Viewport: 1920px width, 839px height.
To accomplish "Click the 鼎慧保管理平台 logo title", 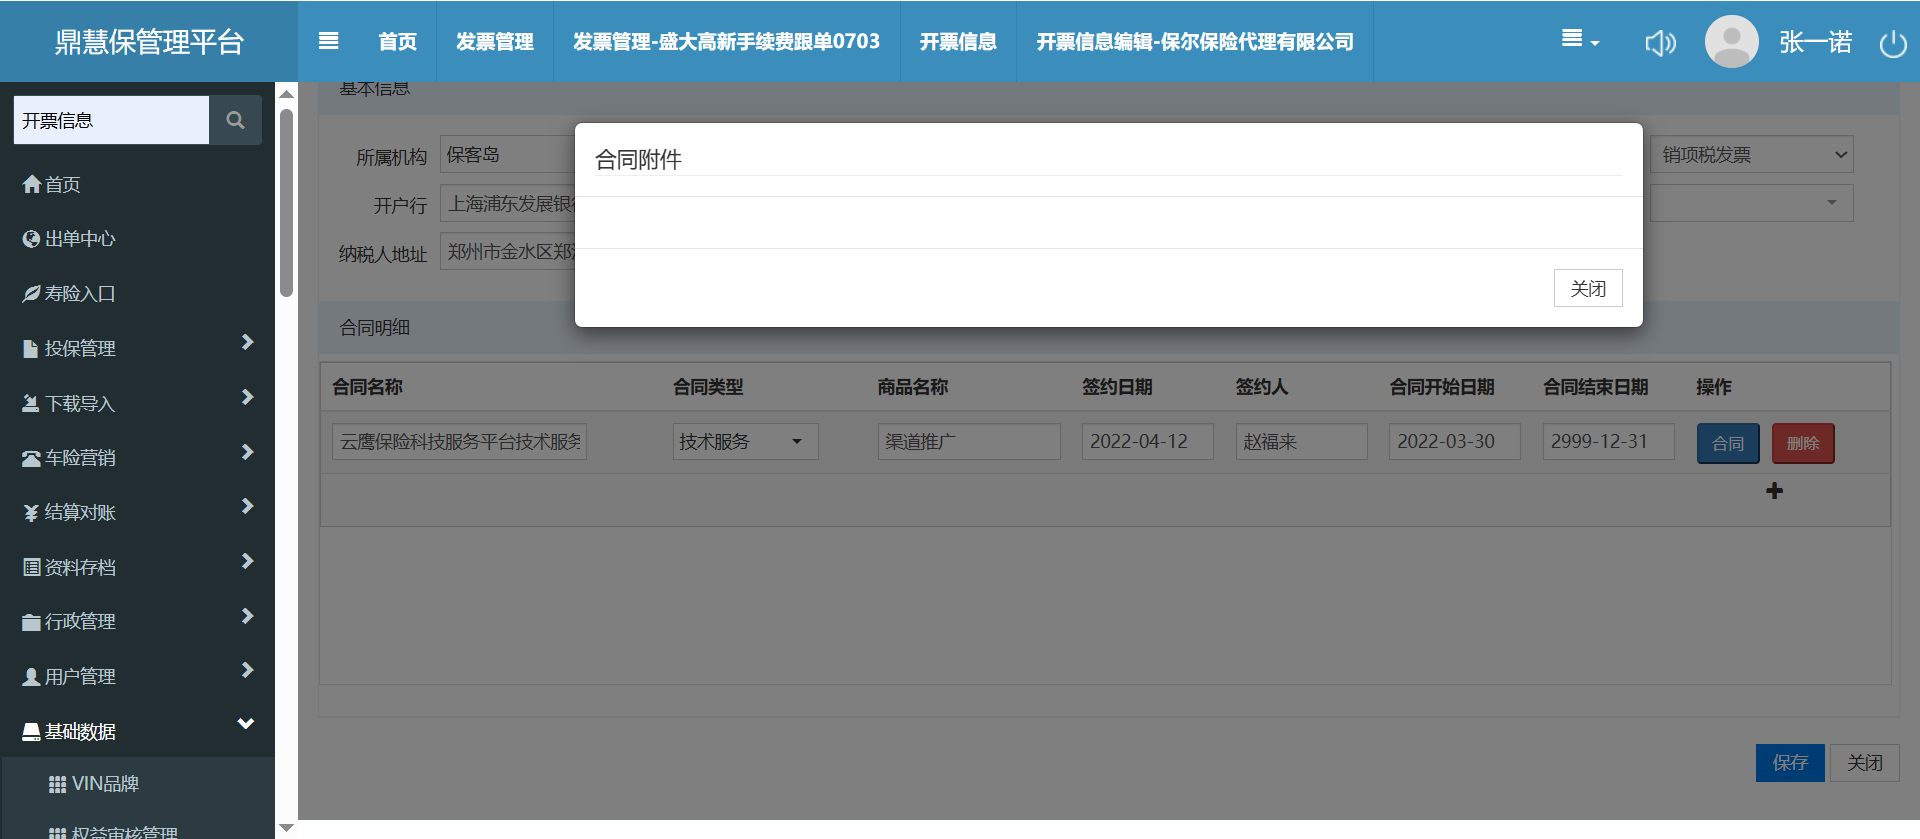I will 149,42.
